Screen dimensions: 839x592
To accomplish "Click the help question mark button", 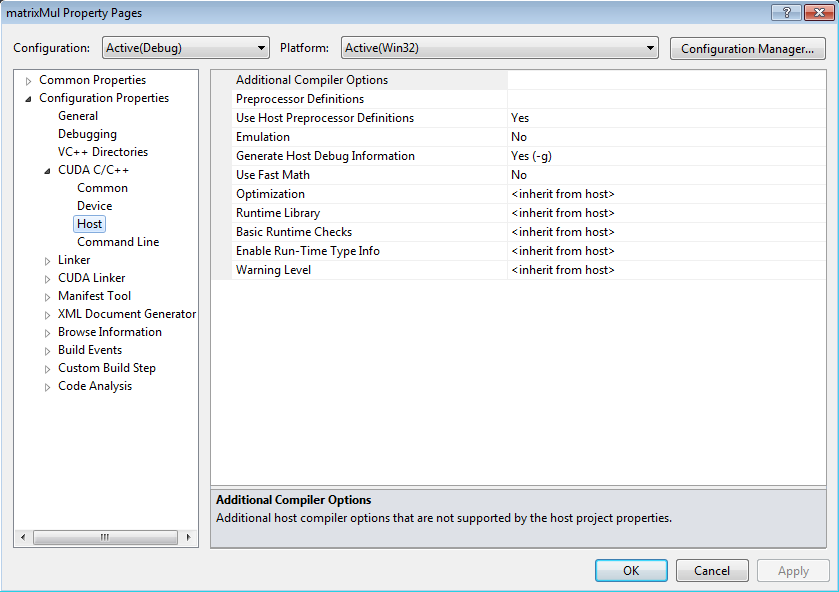I will (x=788, y=13).
